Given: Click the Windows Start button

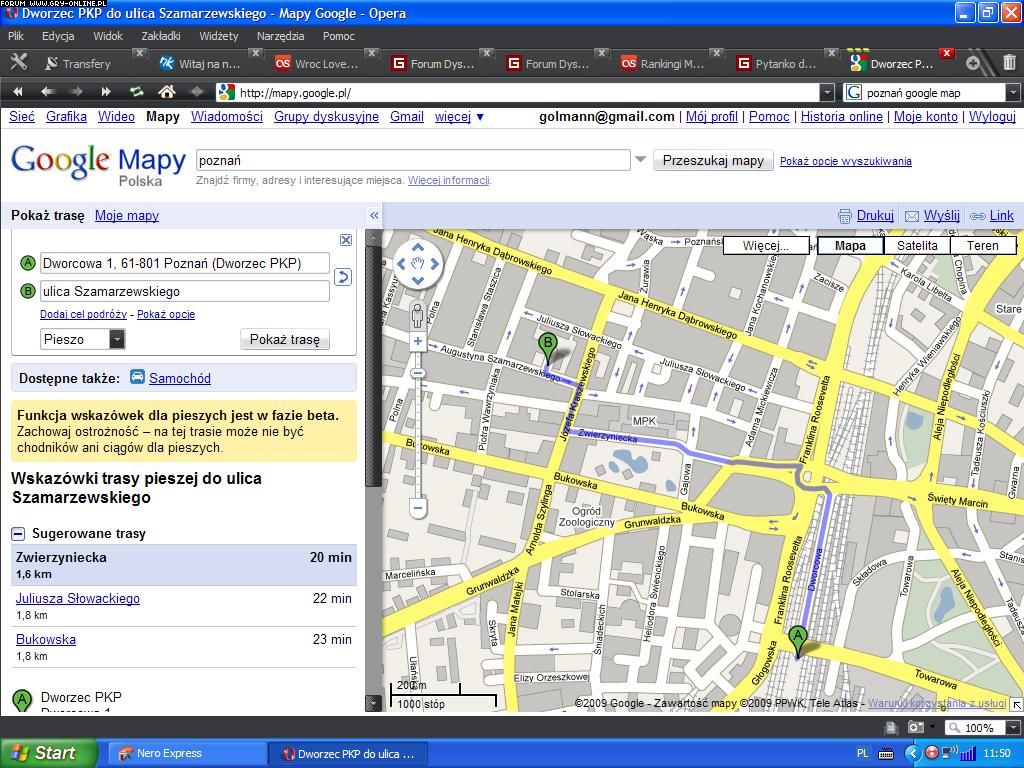Looking at the screenshot, I should (48, 753).
